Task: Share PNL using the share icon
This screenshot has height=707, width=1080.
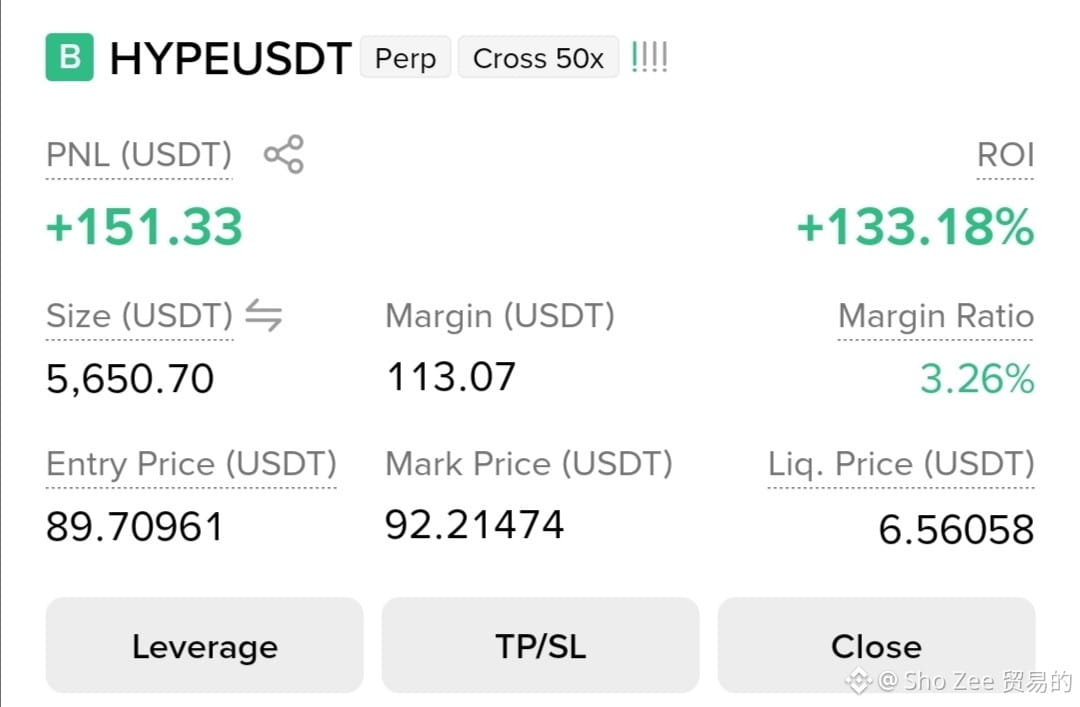Action: click(284, 154)
